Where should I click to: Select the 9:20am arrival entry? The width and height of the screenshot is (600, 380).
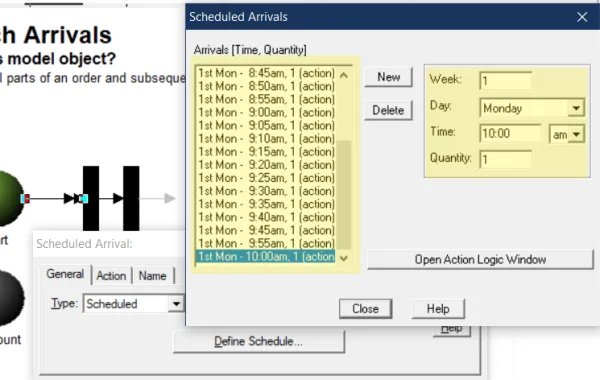pyautogui.click(x=266, y=165)
